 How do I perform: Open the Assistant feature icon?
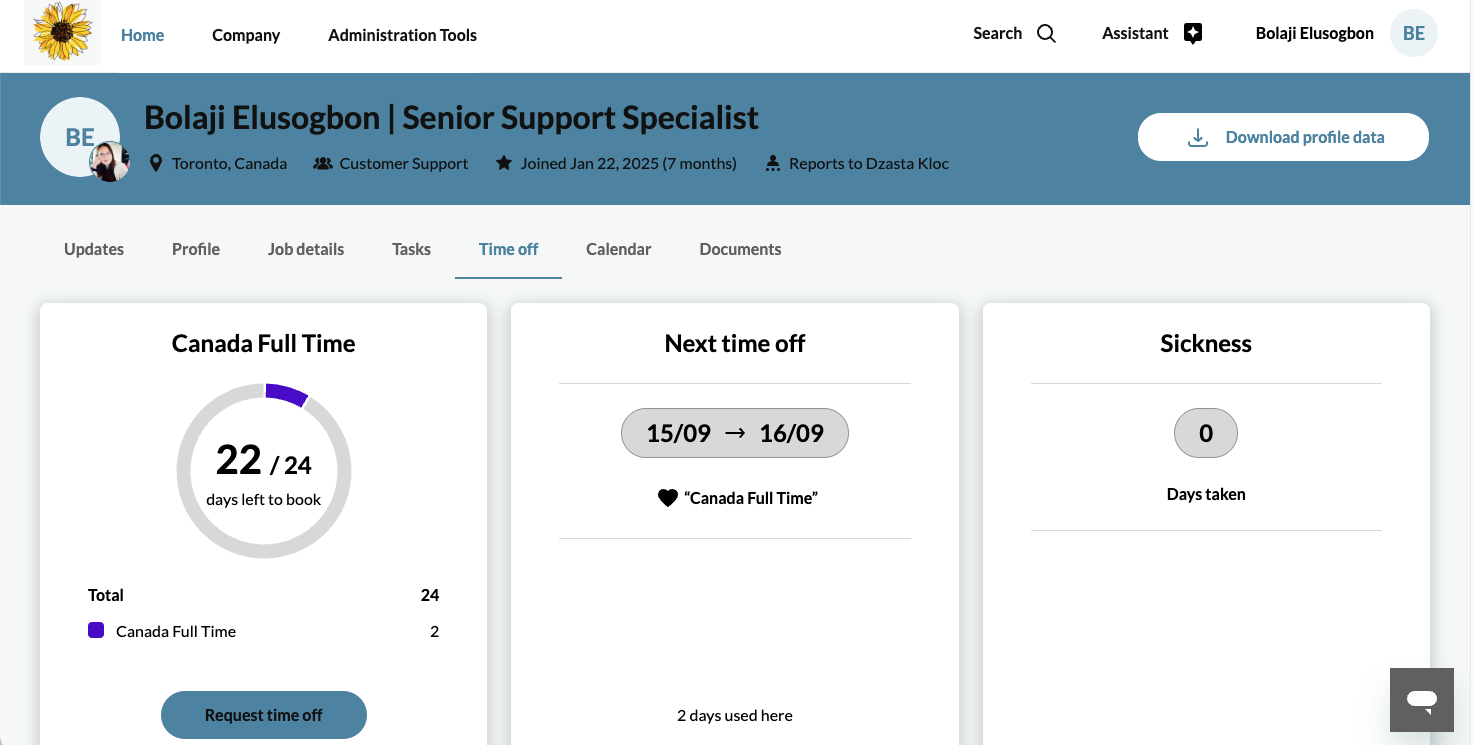pyautogui.click(x=1192, y=32)
